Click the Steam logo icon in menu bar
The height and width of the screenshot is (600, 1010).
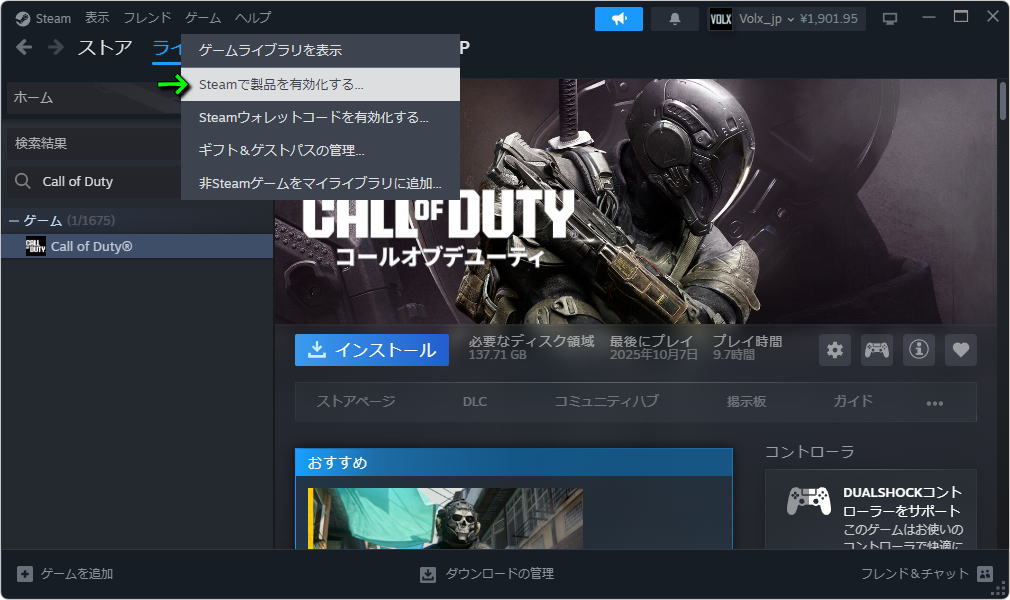(23, 19)
